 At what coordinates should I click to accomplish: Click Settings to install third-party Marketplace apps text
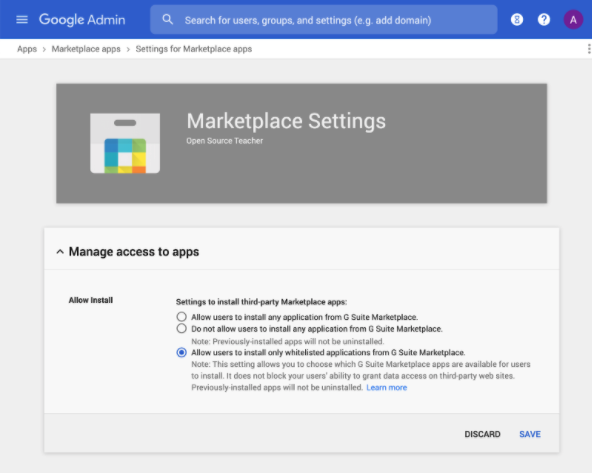(x=261, y=302)
